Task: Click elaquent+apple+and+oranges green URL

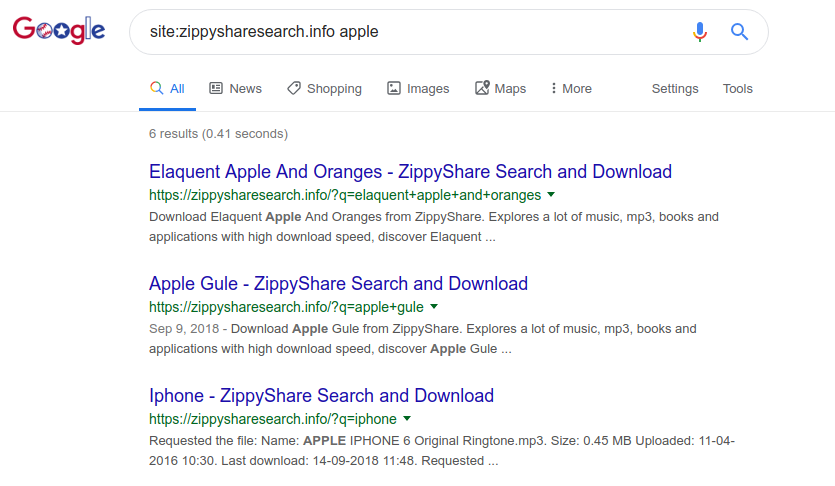Action: pyautogui.click(x=345, y=195)
